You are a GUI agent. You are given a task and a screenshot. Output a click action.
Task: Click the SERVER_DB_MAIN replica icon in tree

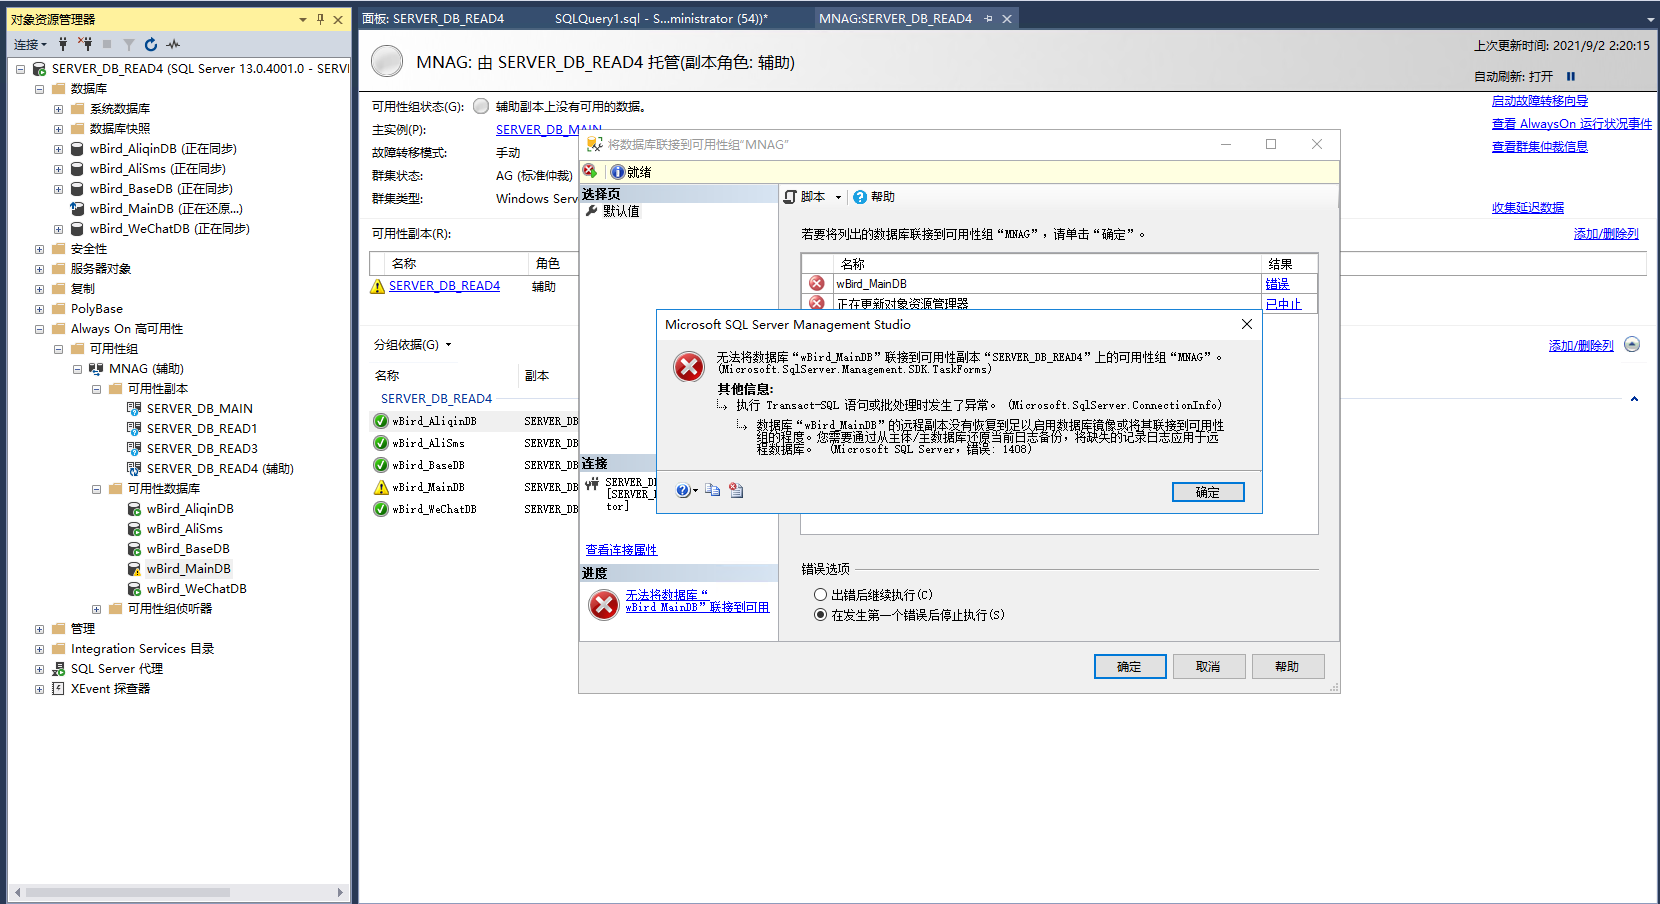(134, 409)
